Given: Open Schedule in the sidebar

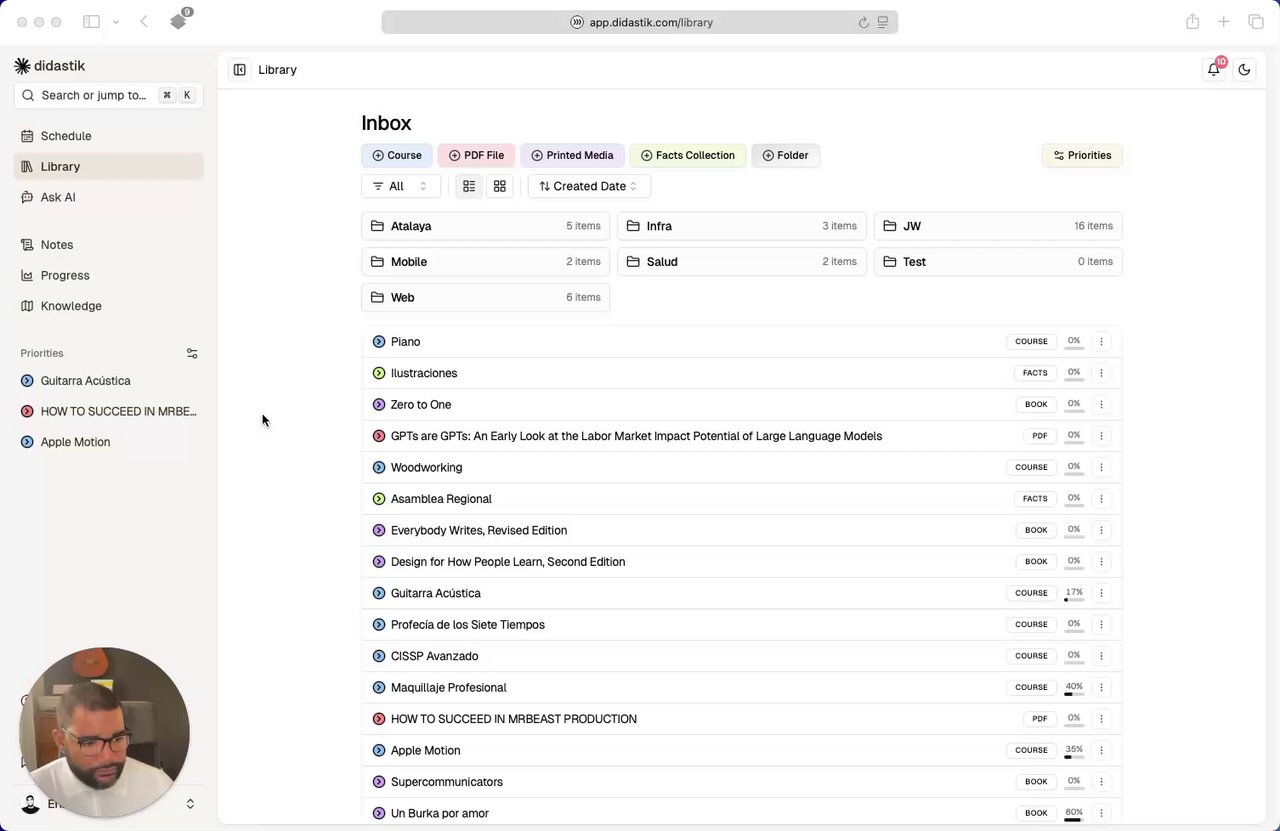Looking at the screenshot, I should coord(66,136).
